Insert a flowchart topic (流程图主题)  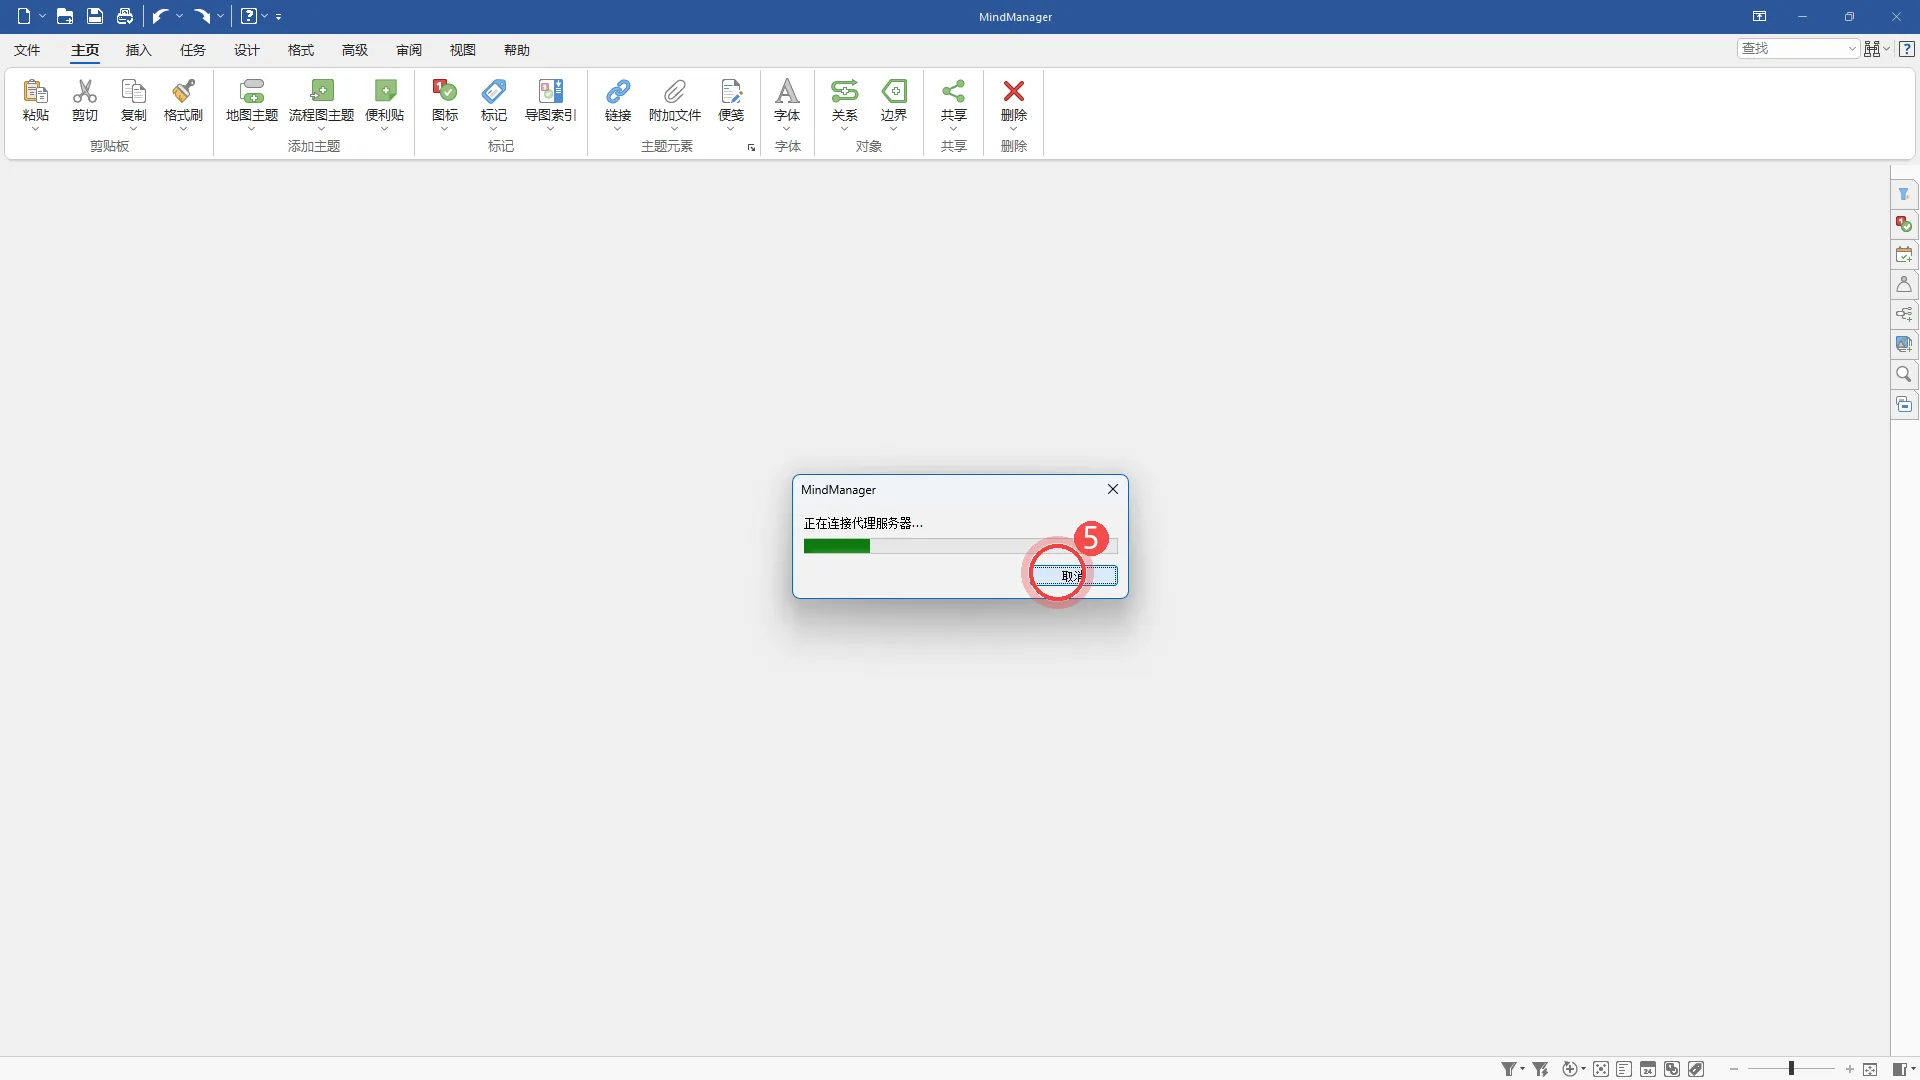322,92
